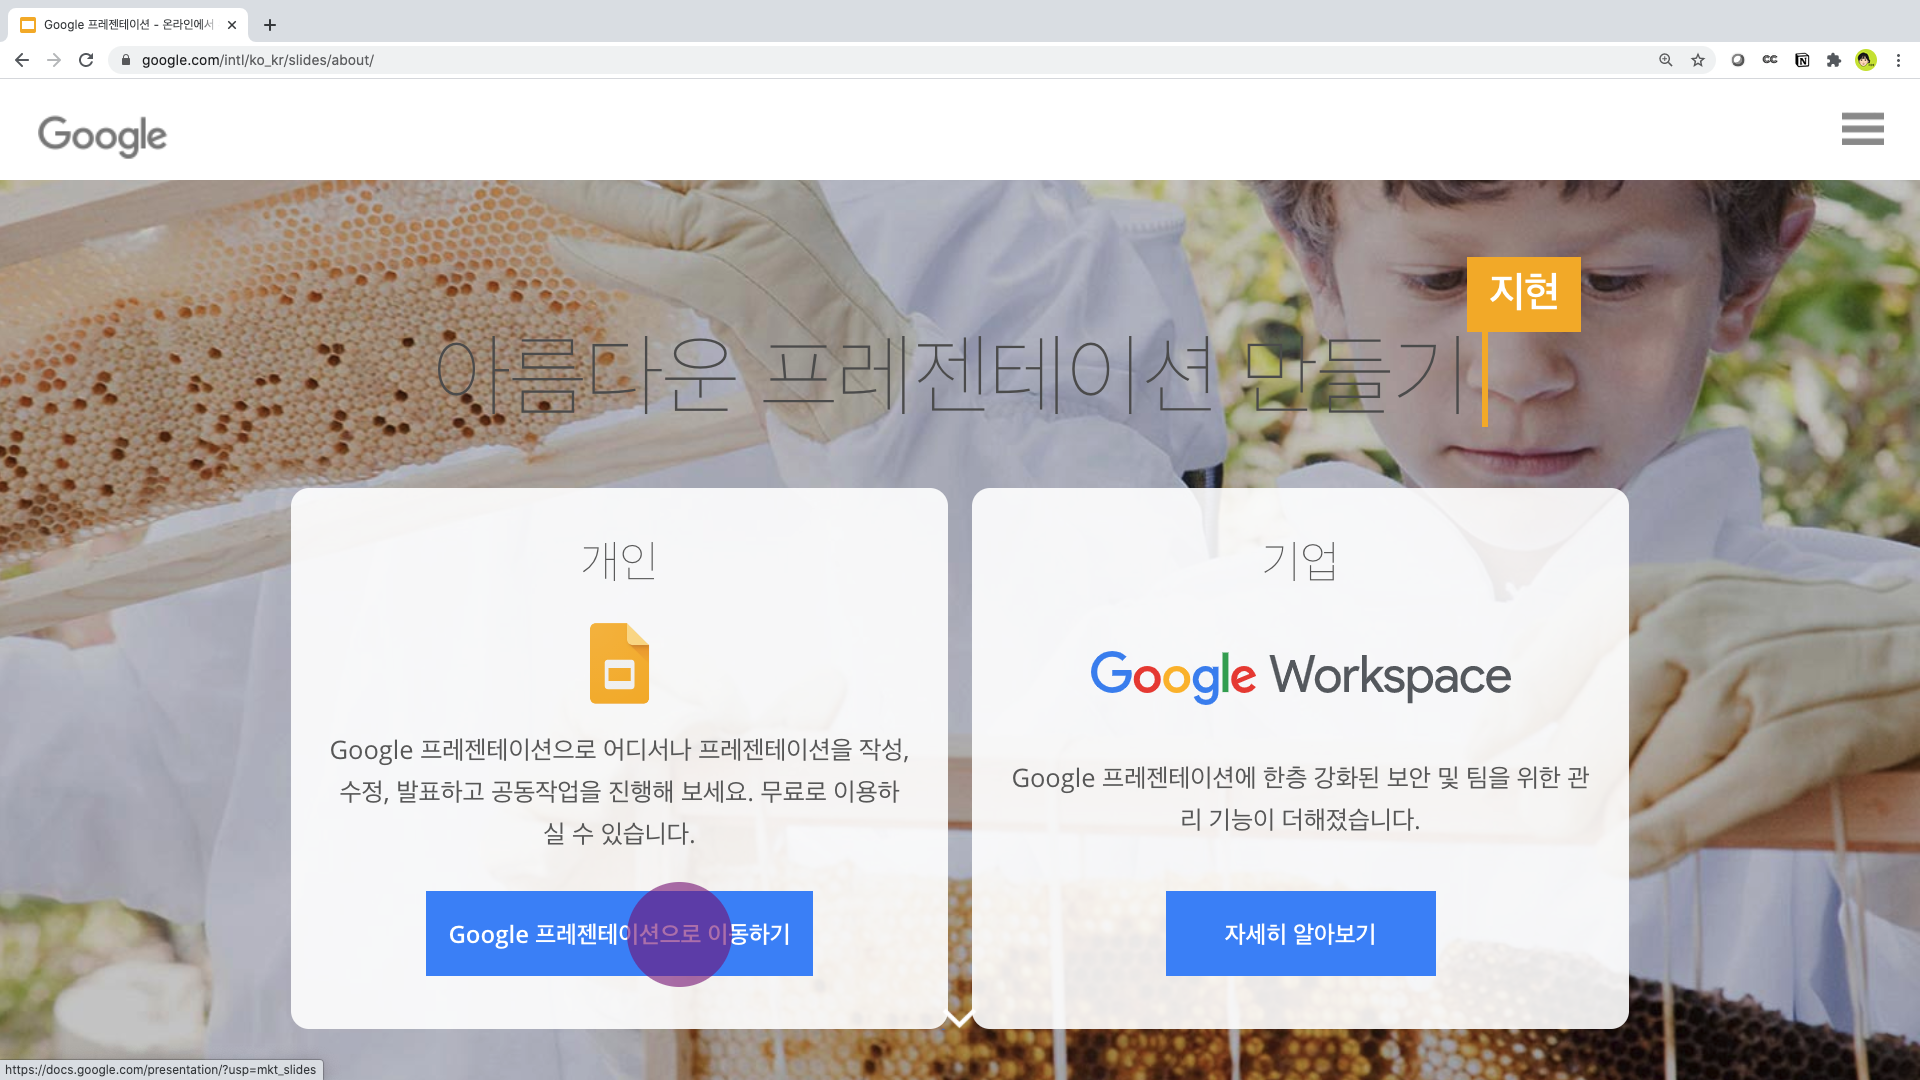Bookmark this page with star icon
1920x1080 pixels.
click(1698, 60)
